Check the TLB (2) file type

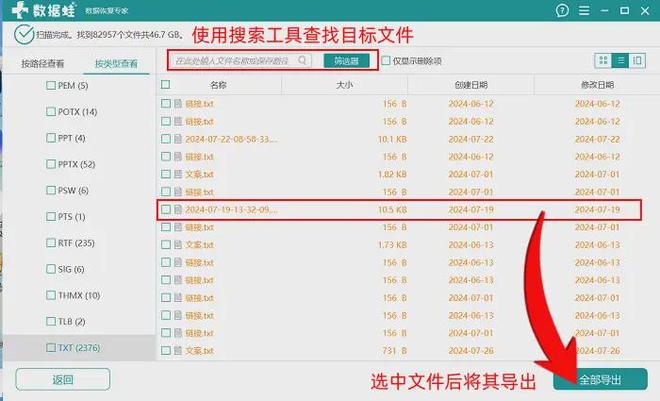point(51,321)
